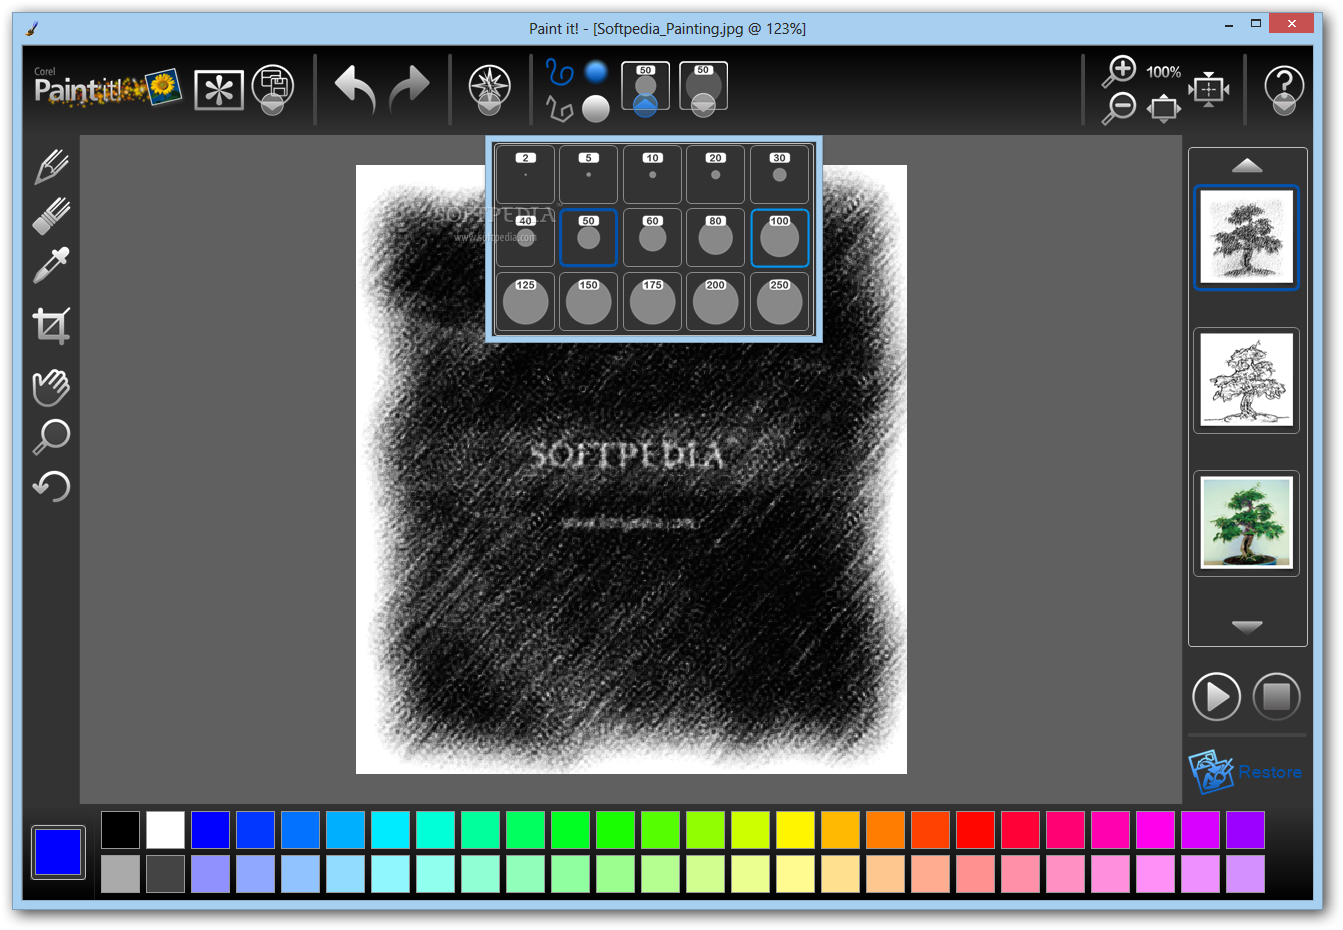Select the color bonsai photo thumbnail

1246,523
